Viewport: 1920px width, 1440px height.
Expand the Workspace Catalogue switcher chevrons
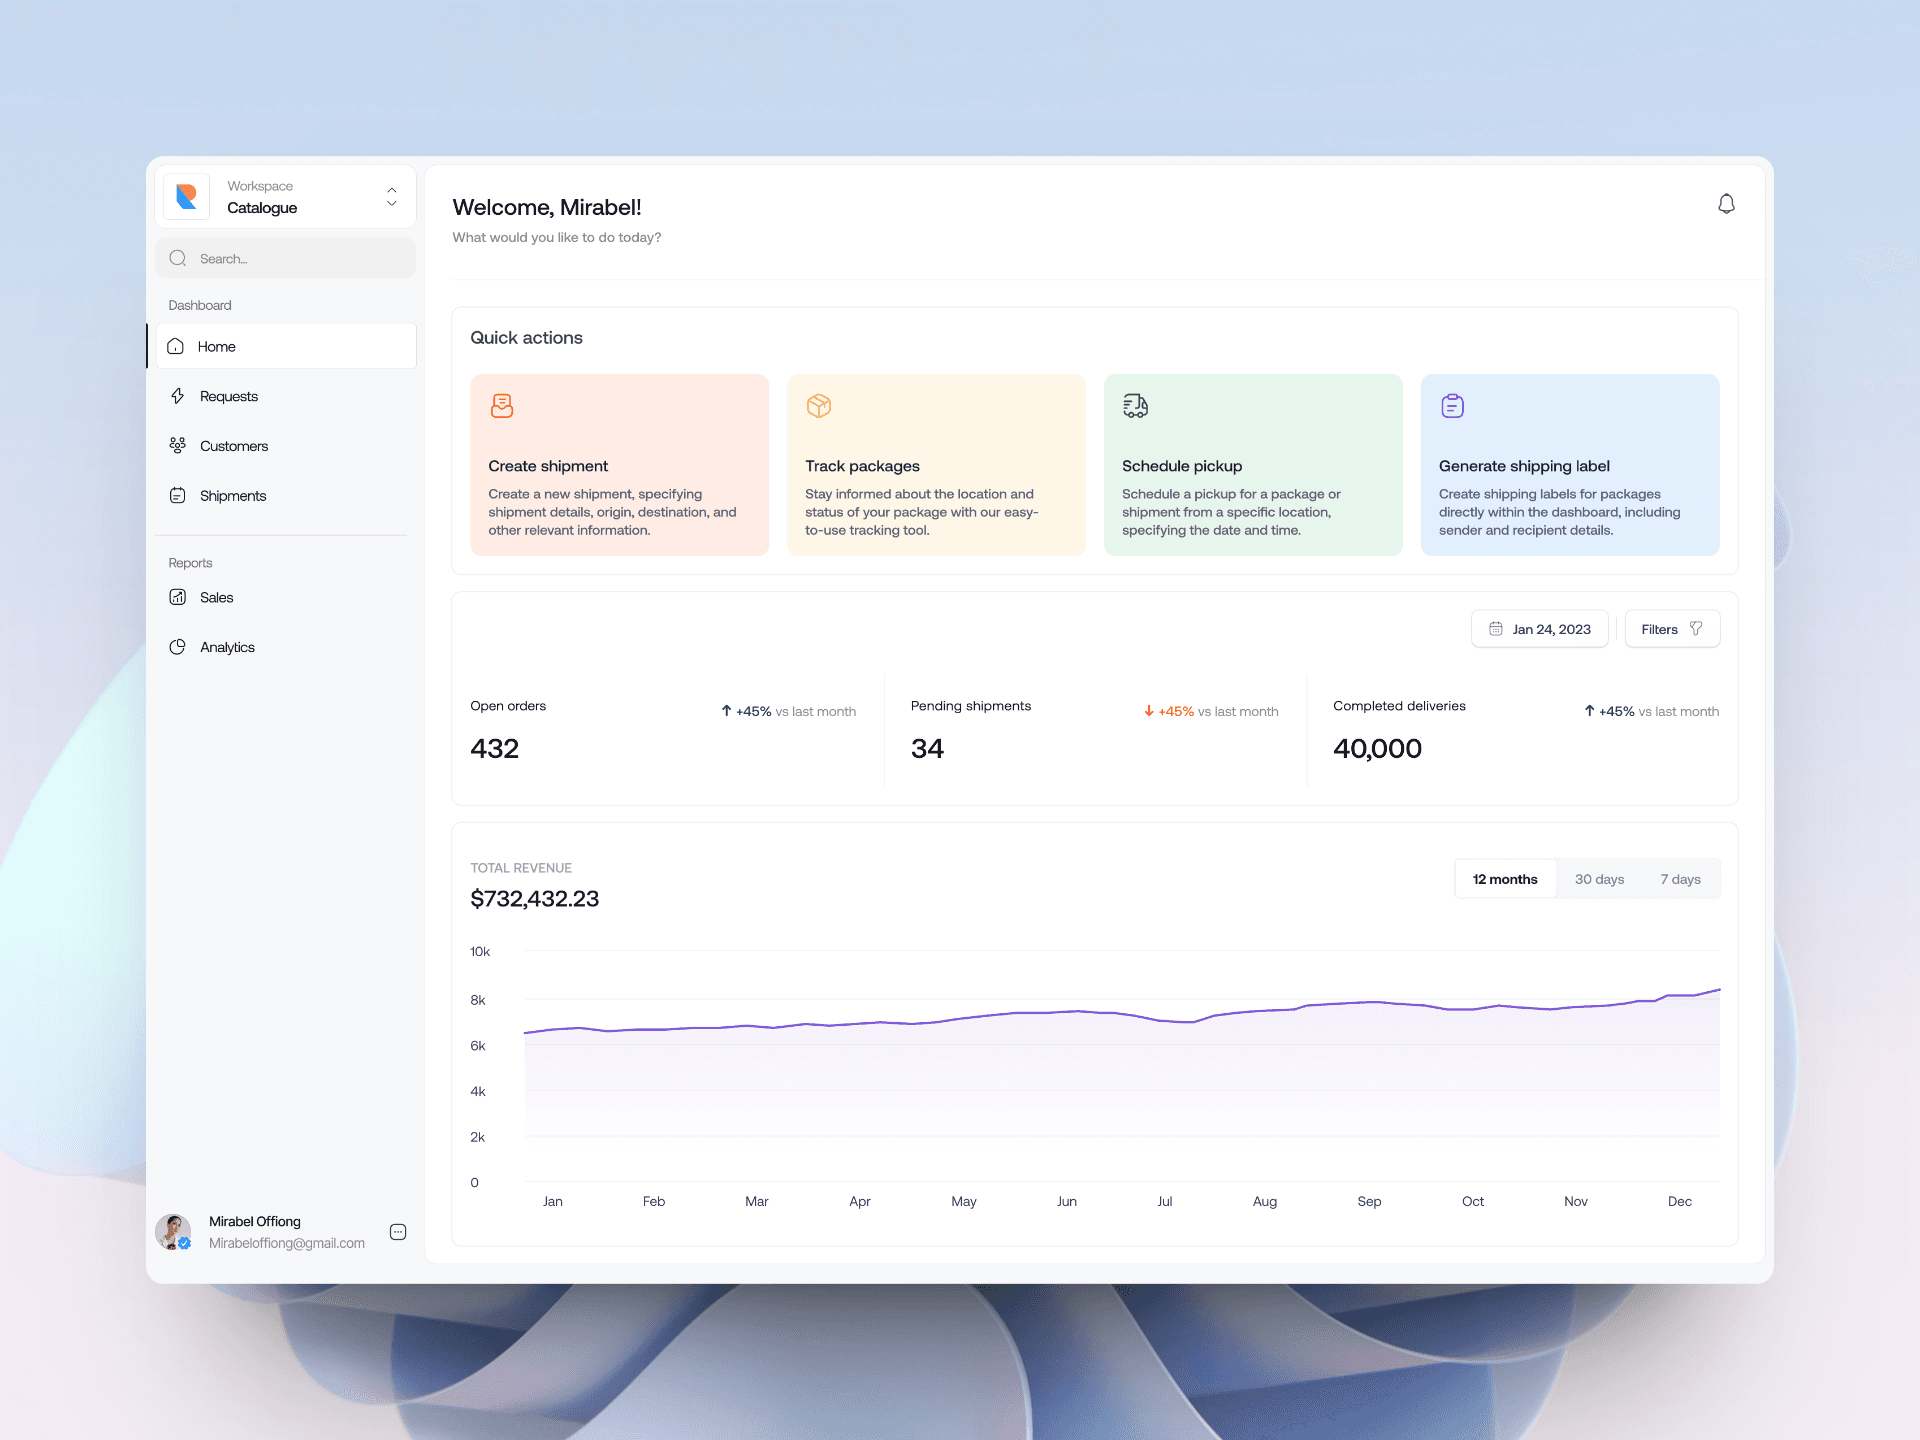click(x=392, y=196)
